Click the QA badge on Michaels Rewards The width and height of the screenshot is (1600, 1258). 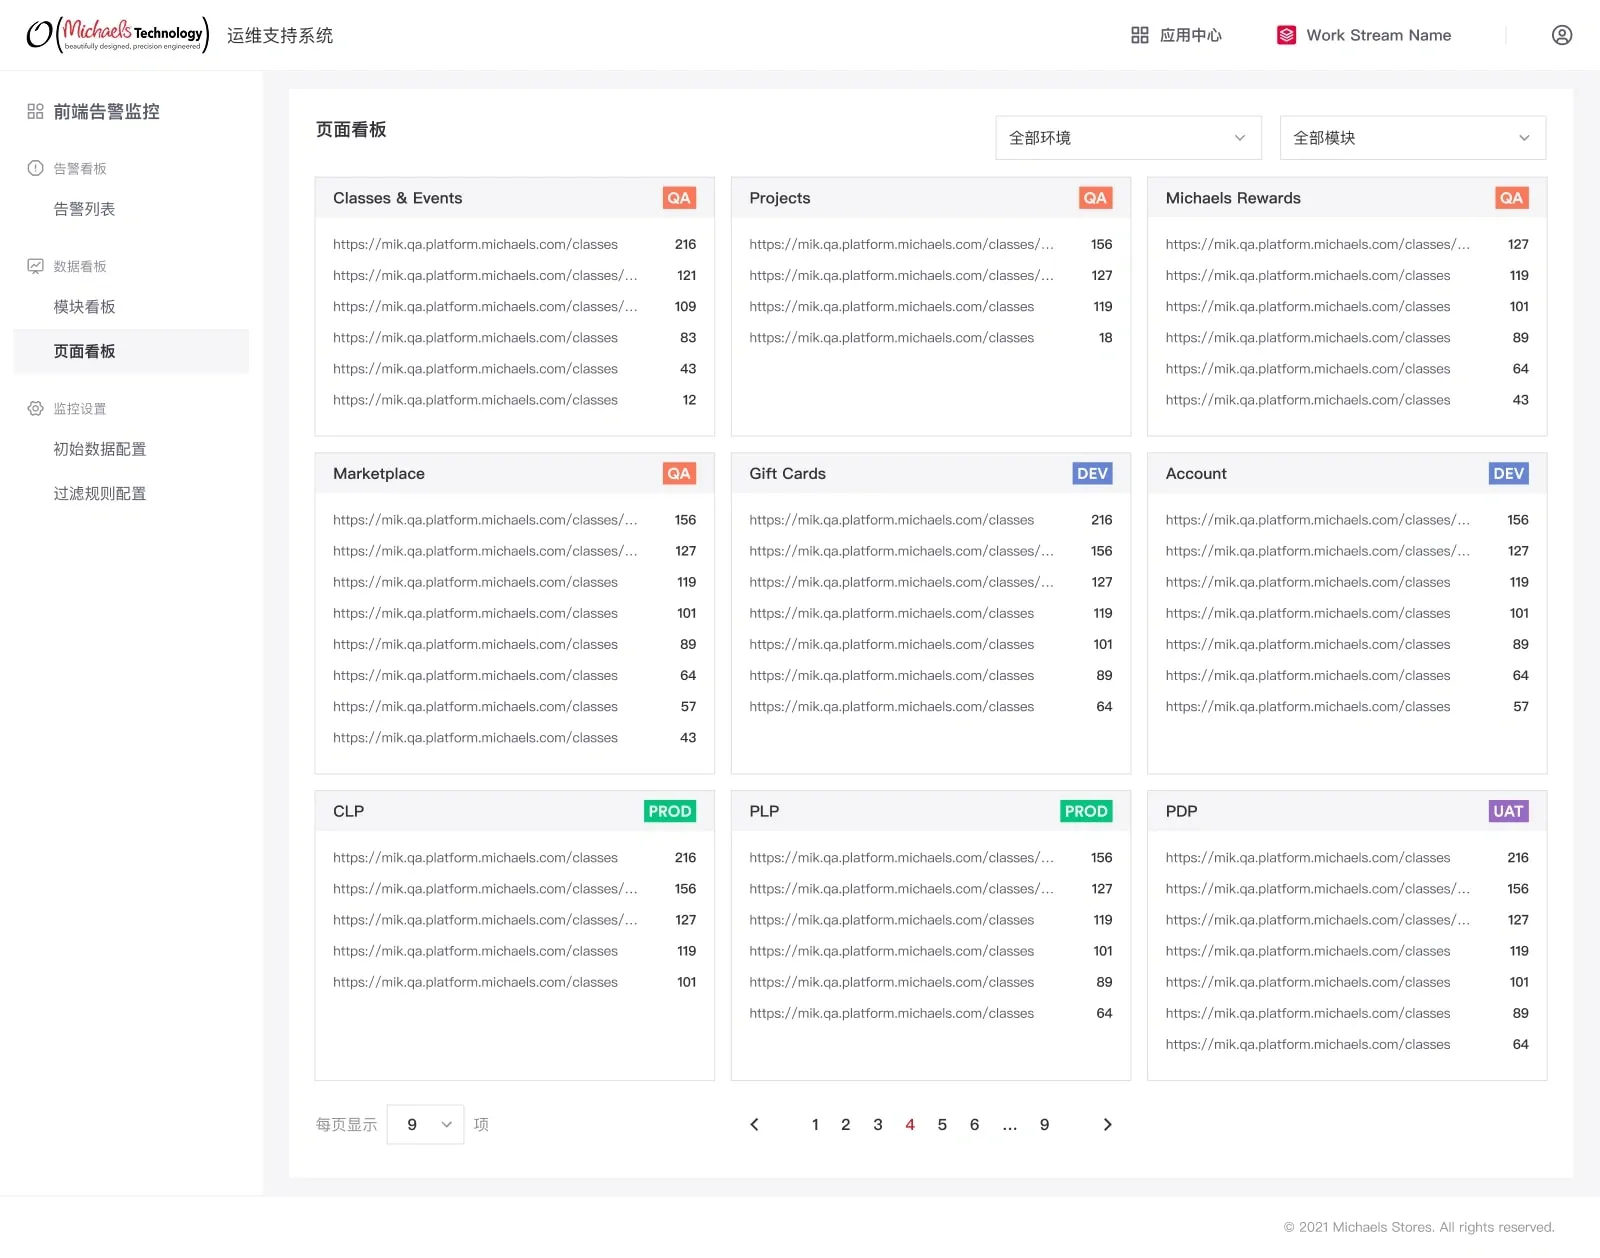coord(1511,198)
